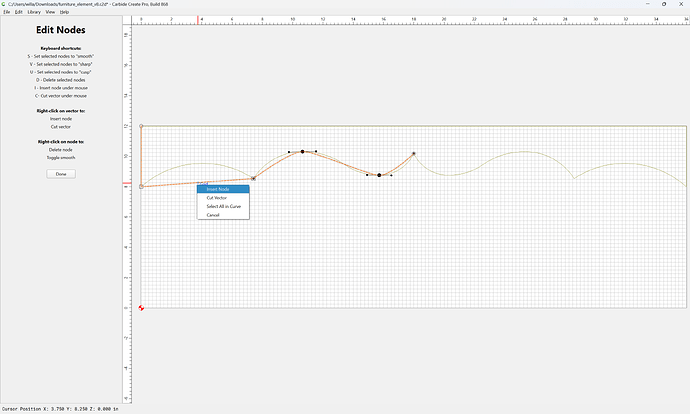The width and height of the screenshot is (690, 414).
Task: Select the sharp cusp node near ruler mark 18
Action: click(414, 154)
